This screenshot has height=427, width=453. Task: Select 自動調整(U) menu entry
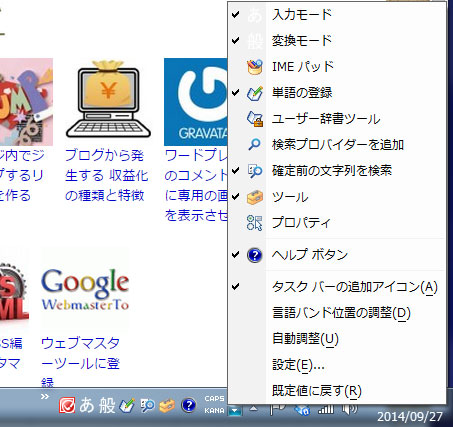[x=337, y=338]
